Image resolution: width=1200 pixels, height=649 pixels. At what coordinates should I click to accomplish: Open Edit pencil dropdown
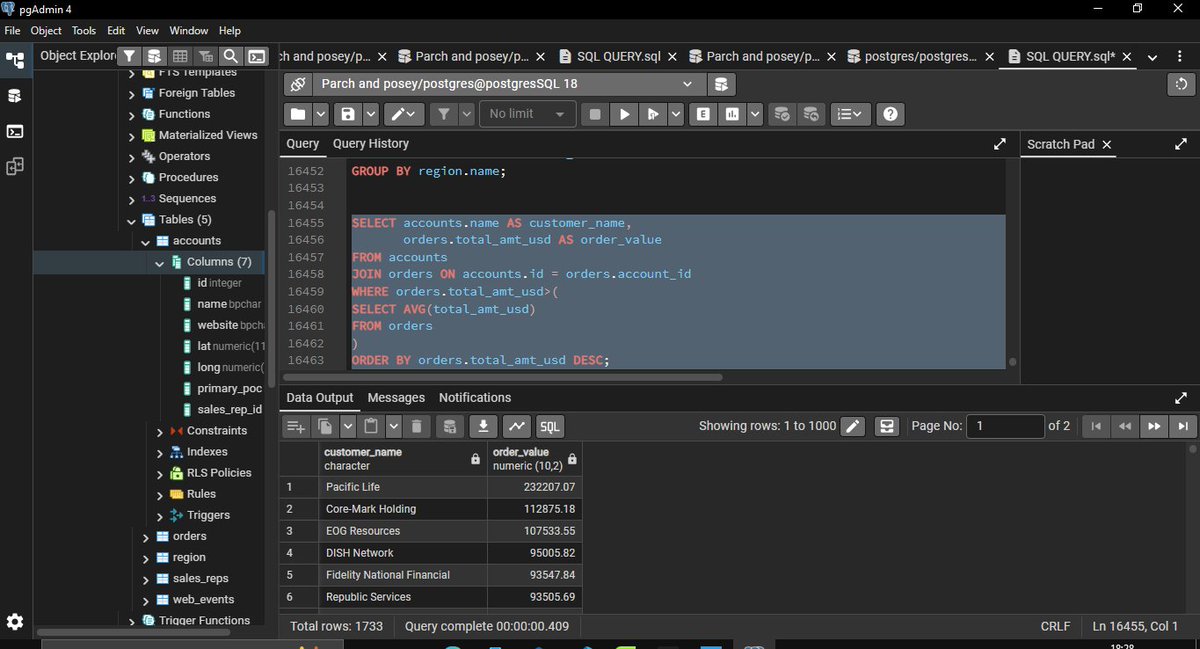(405, 114)
